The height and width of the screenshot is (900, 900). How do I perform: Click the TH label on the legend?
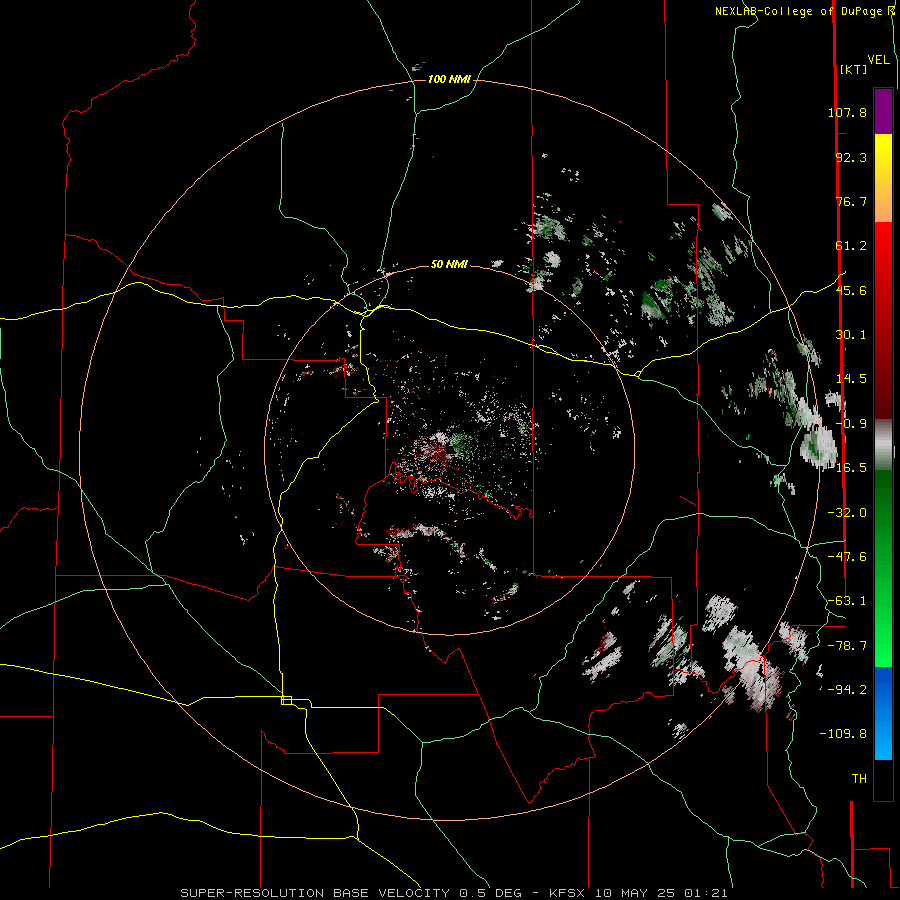pyautogui.click(x=859, y=779)
